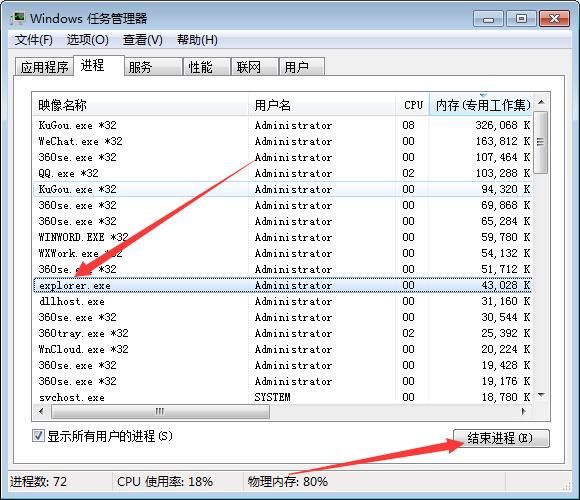Click the CPU 使用率: 18% status entry
The image size is (580, 500).
pyautogui.click(x=165, y=482)
